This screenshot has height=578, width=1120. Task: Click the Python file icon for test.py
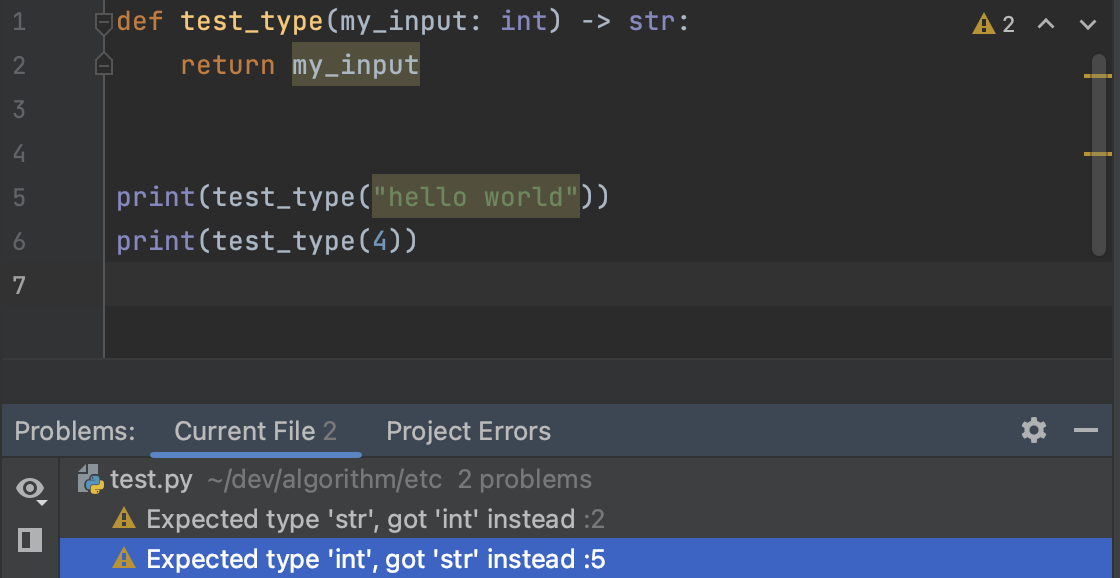[x=91, y=479]
